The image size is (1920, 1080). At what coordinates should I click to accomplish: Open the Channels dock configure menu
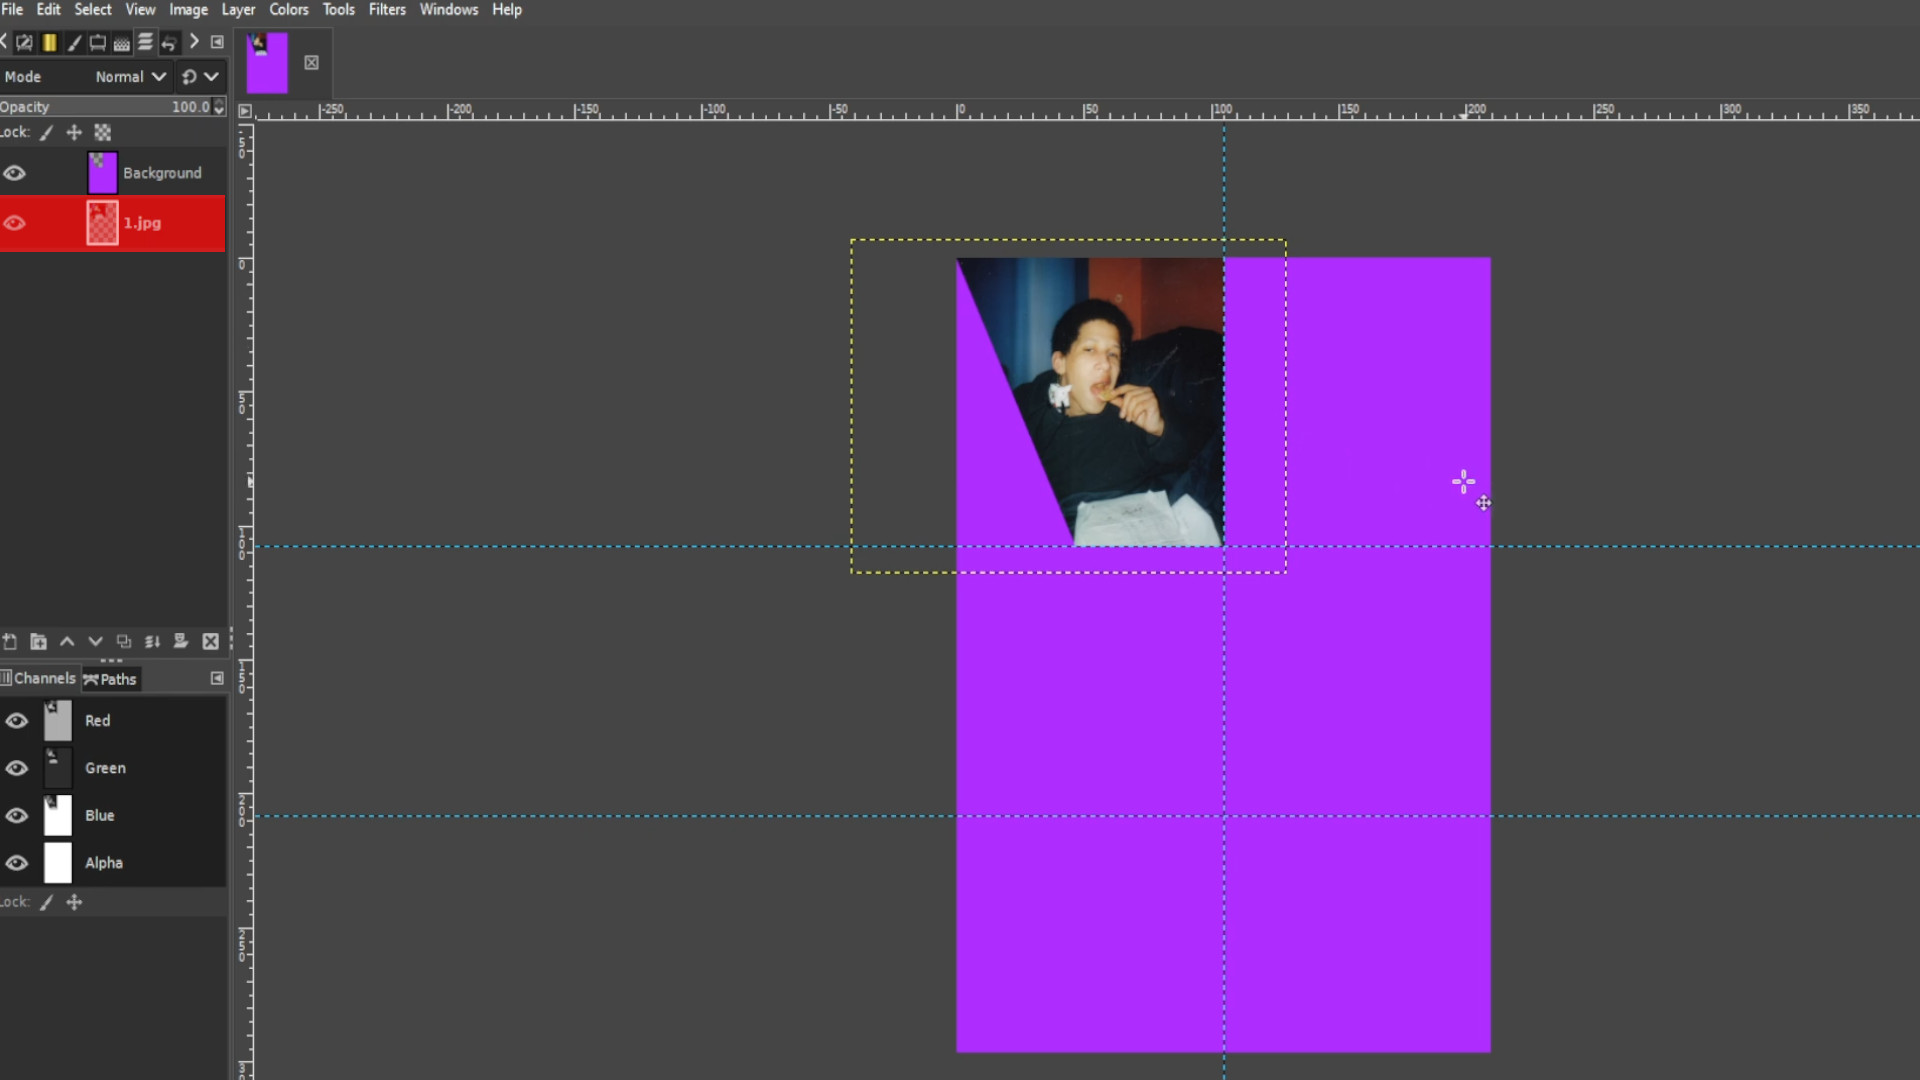217,678
